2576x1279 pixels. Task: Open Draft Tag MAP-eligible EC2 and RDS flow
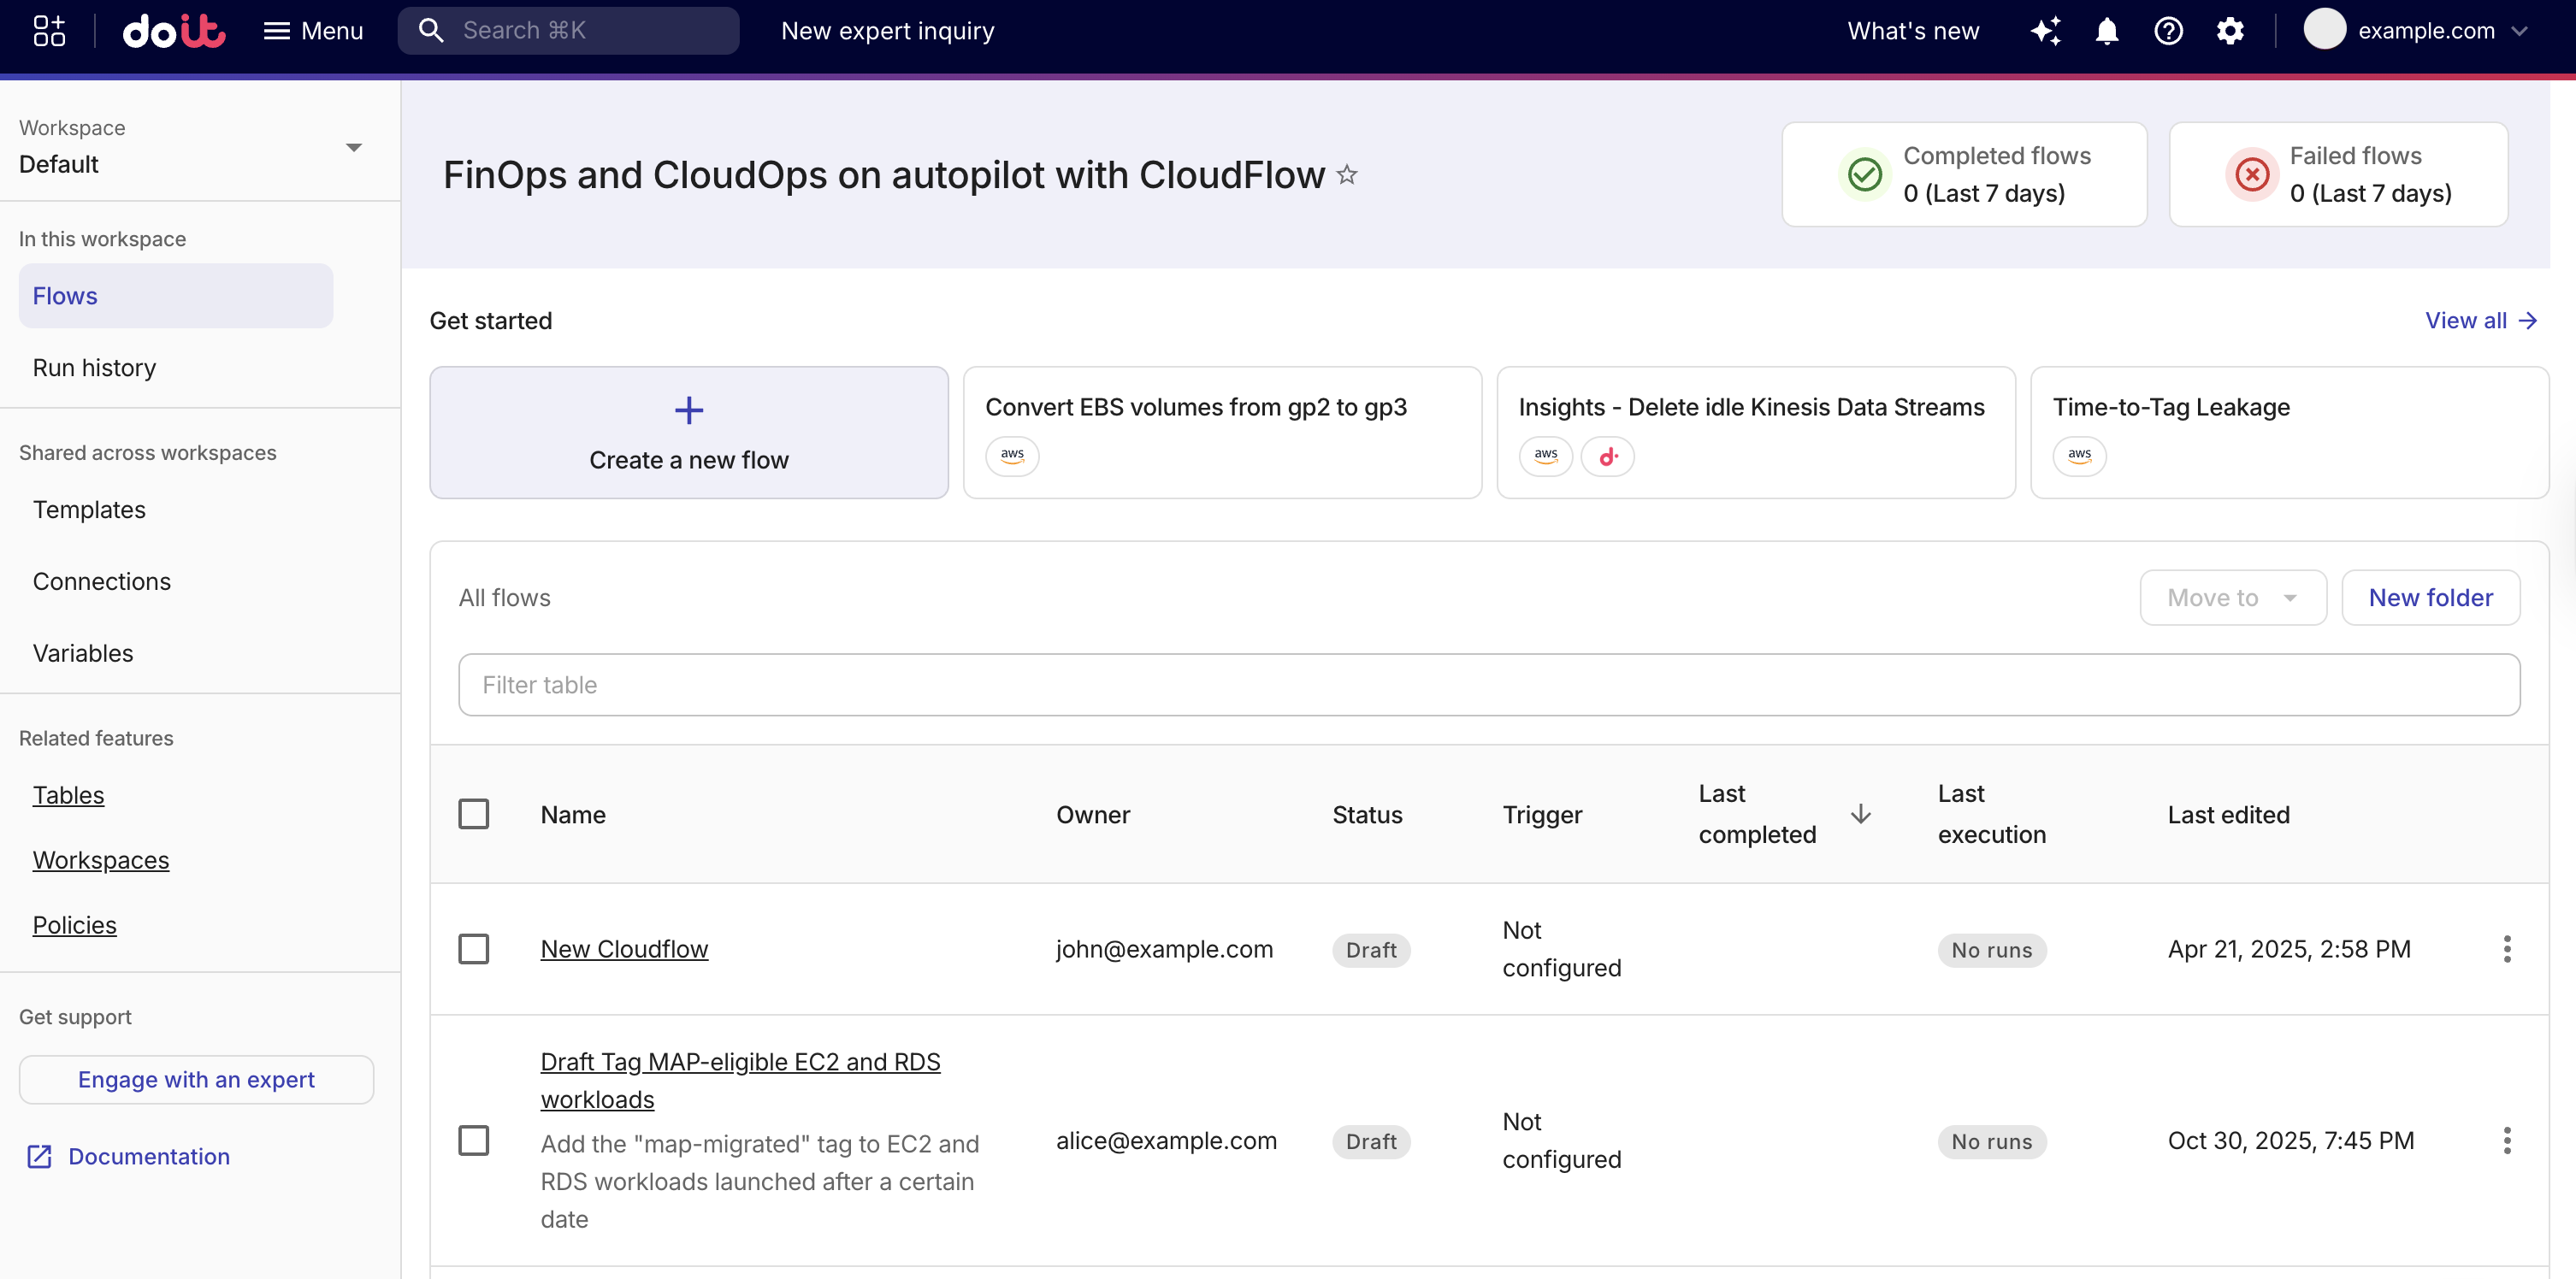(x=740, y=1081)
